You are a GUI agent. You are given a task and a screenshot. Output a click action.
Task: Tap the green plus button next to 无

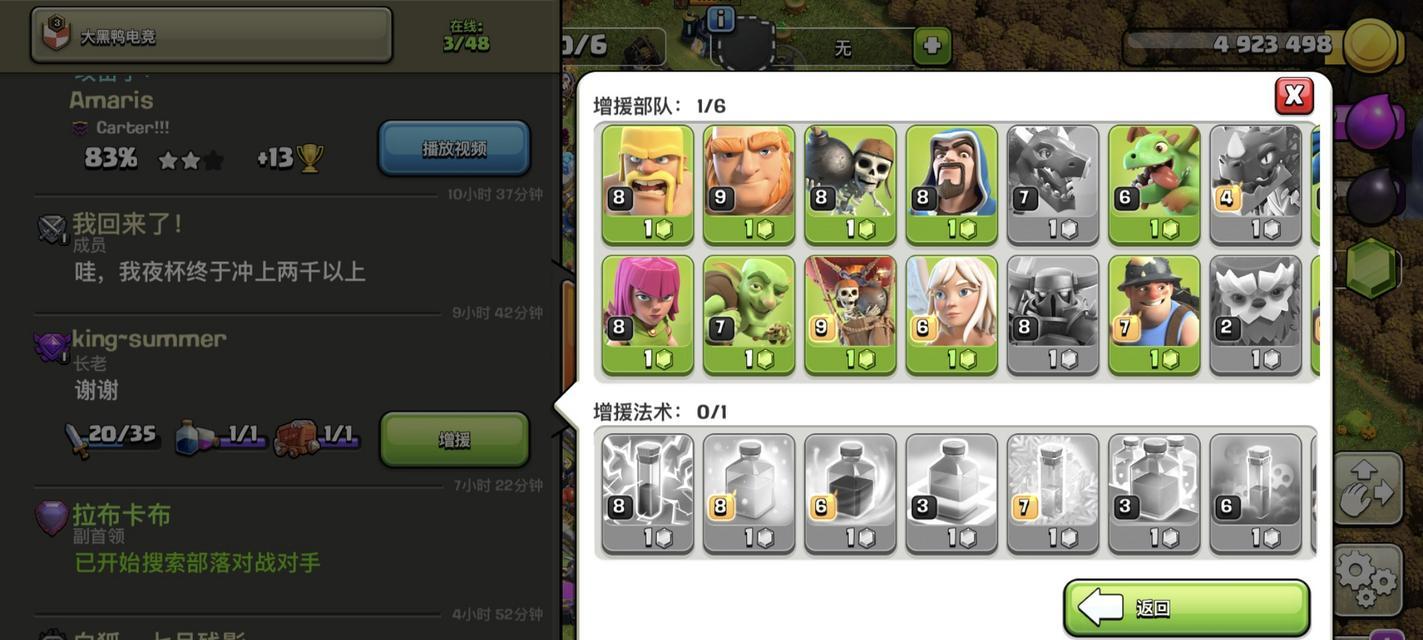[932, 46]
